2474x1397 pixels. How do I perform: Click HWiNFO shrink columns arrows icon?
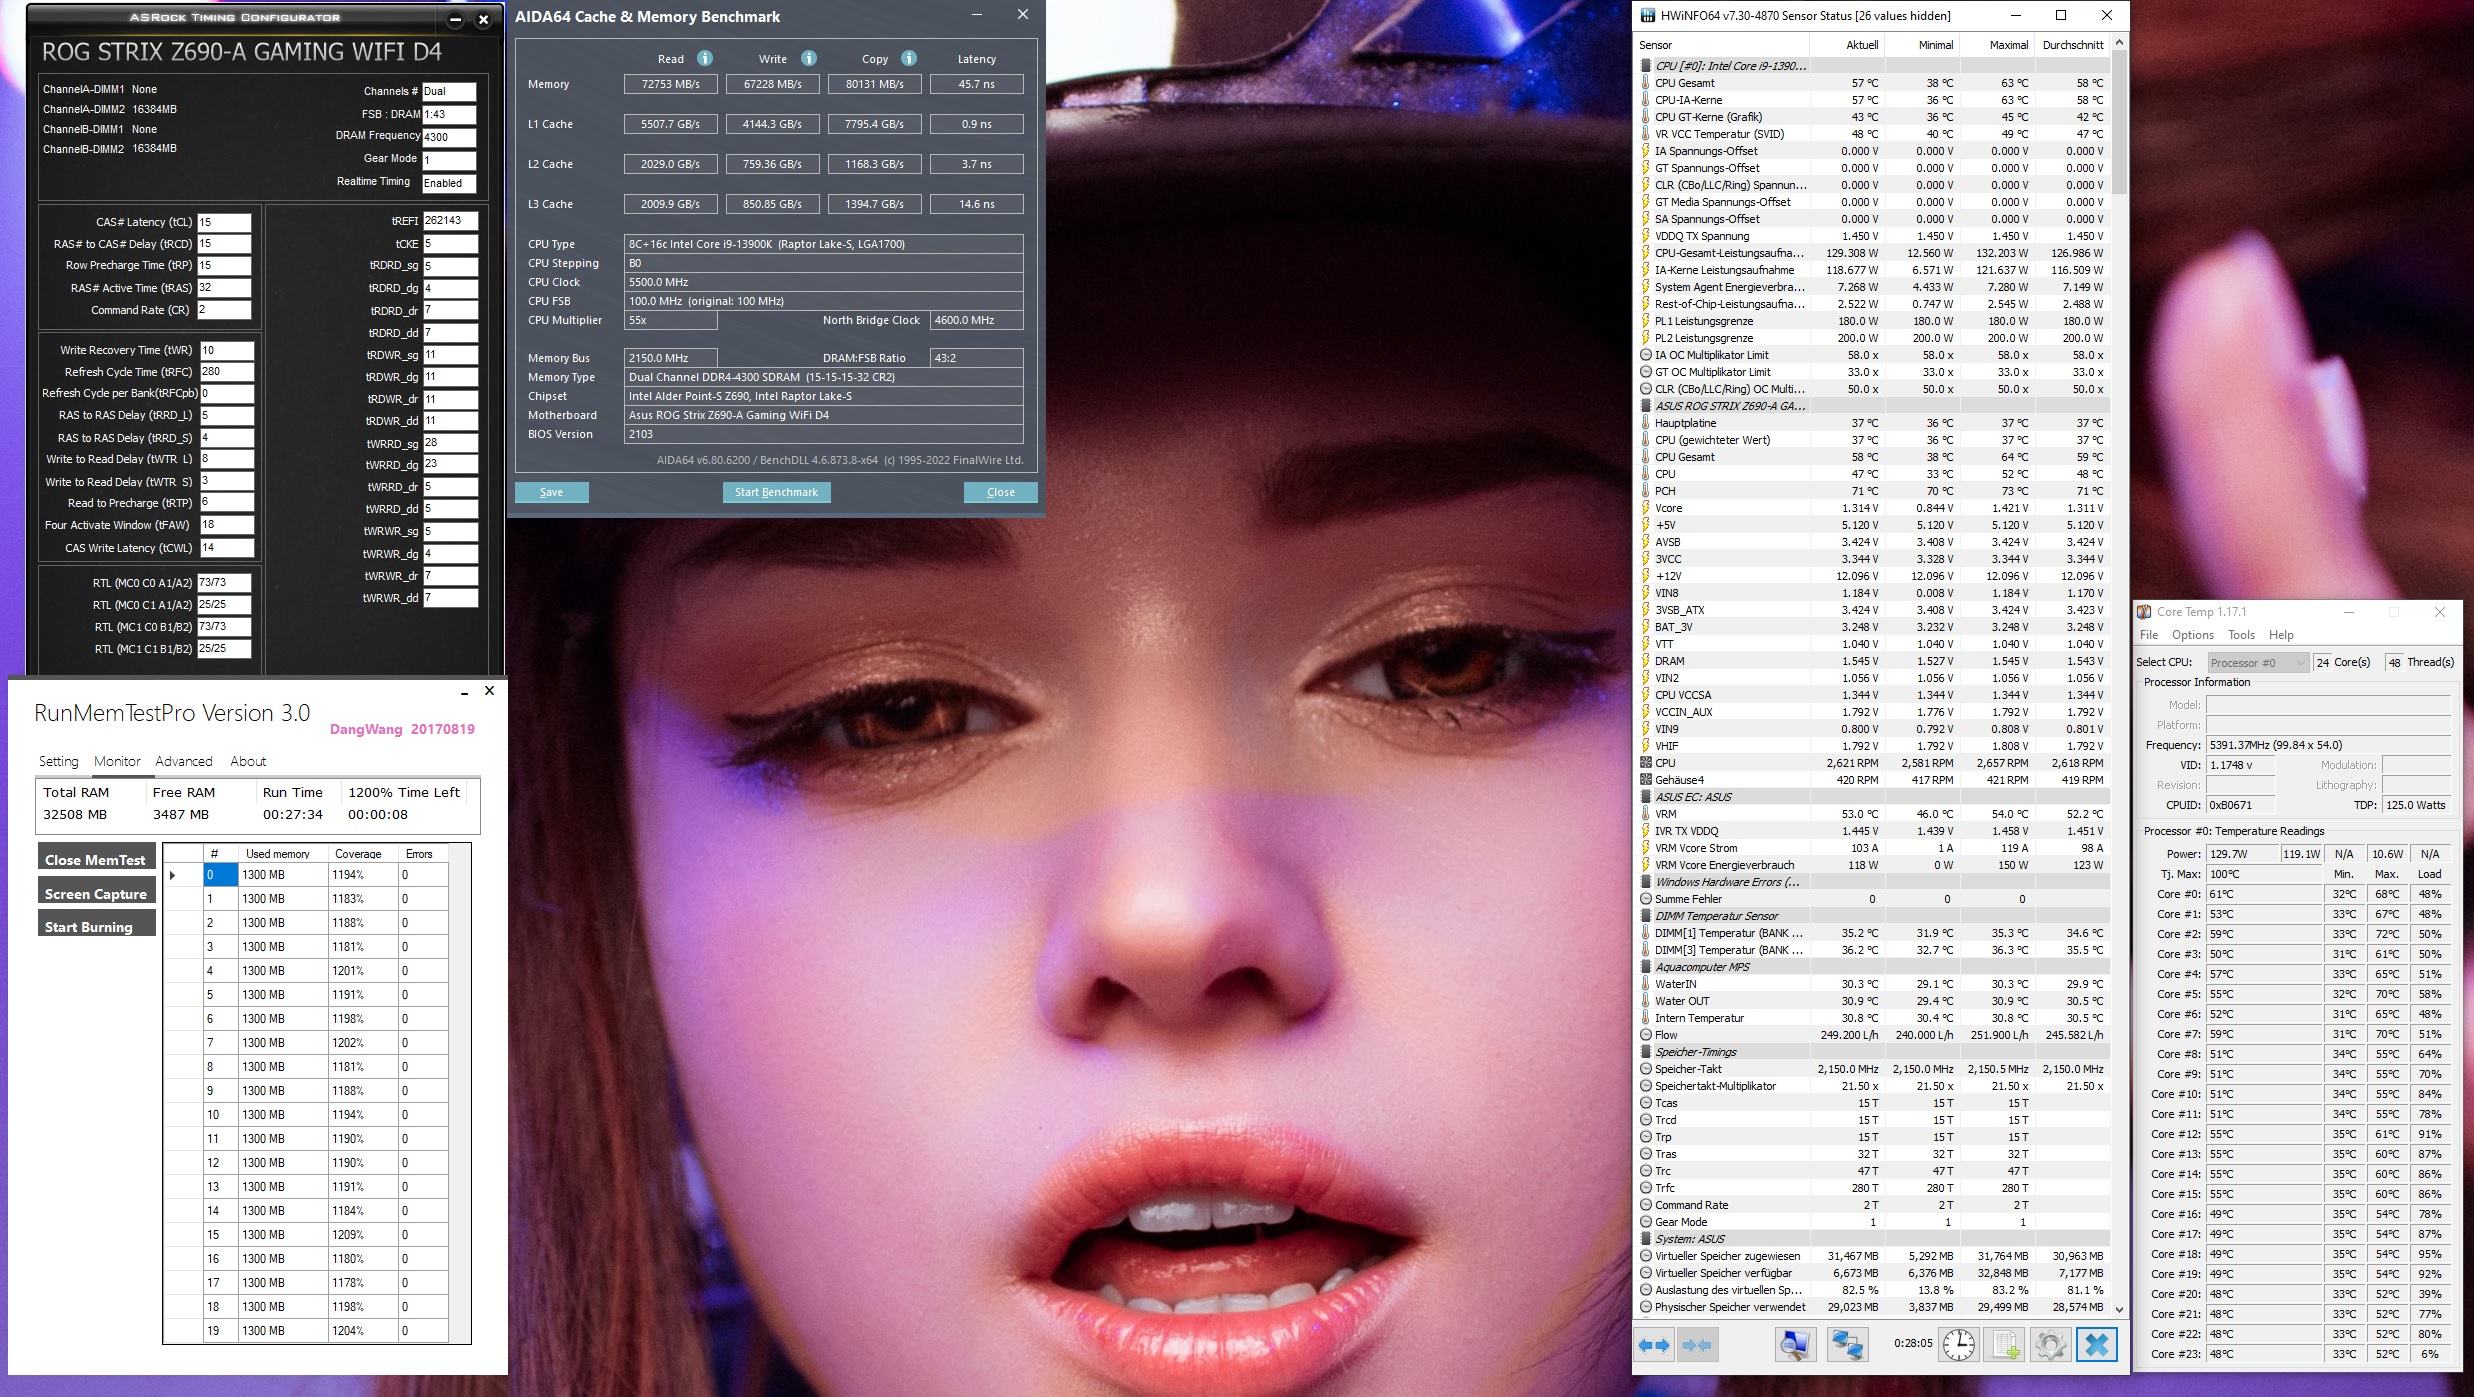1697,1345
